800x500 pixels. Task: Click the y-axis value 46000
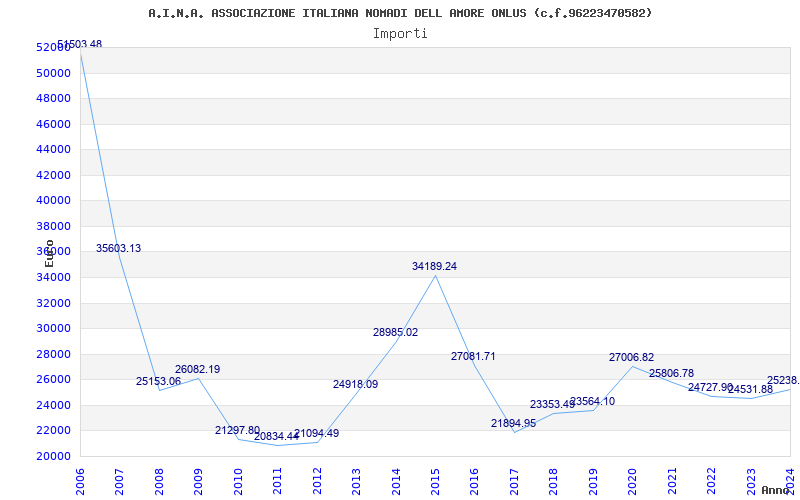pos(53,124)
